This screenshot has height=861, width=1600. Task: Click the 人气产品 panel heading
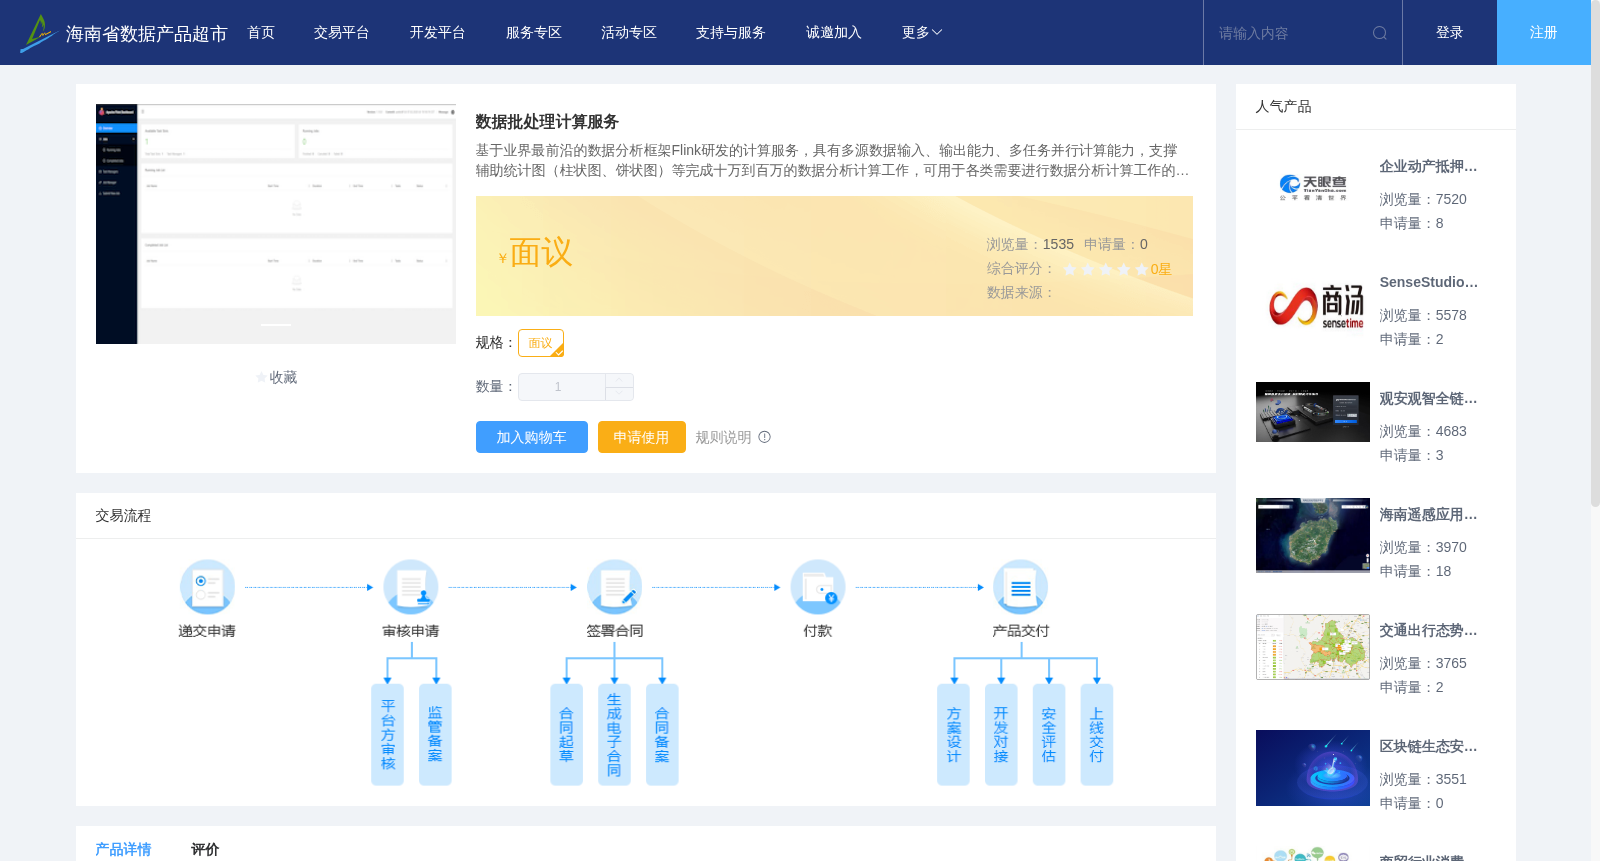[x=1283, y=107]
